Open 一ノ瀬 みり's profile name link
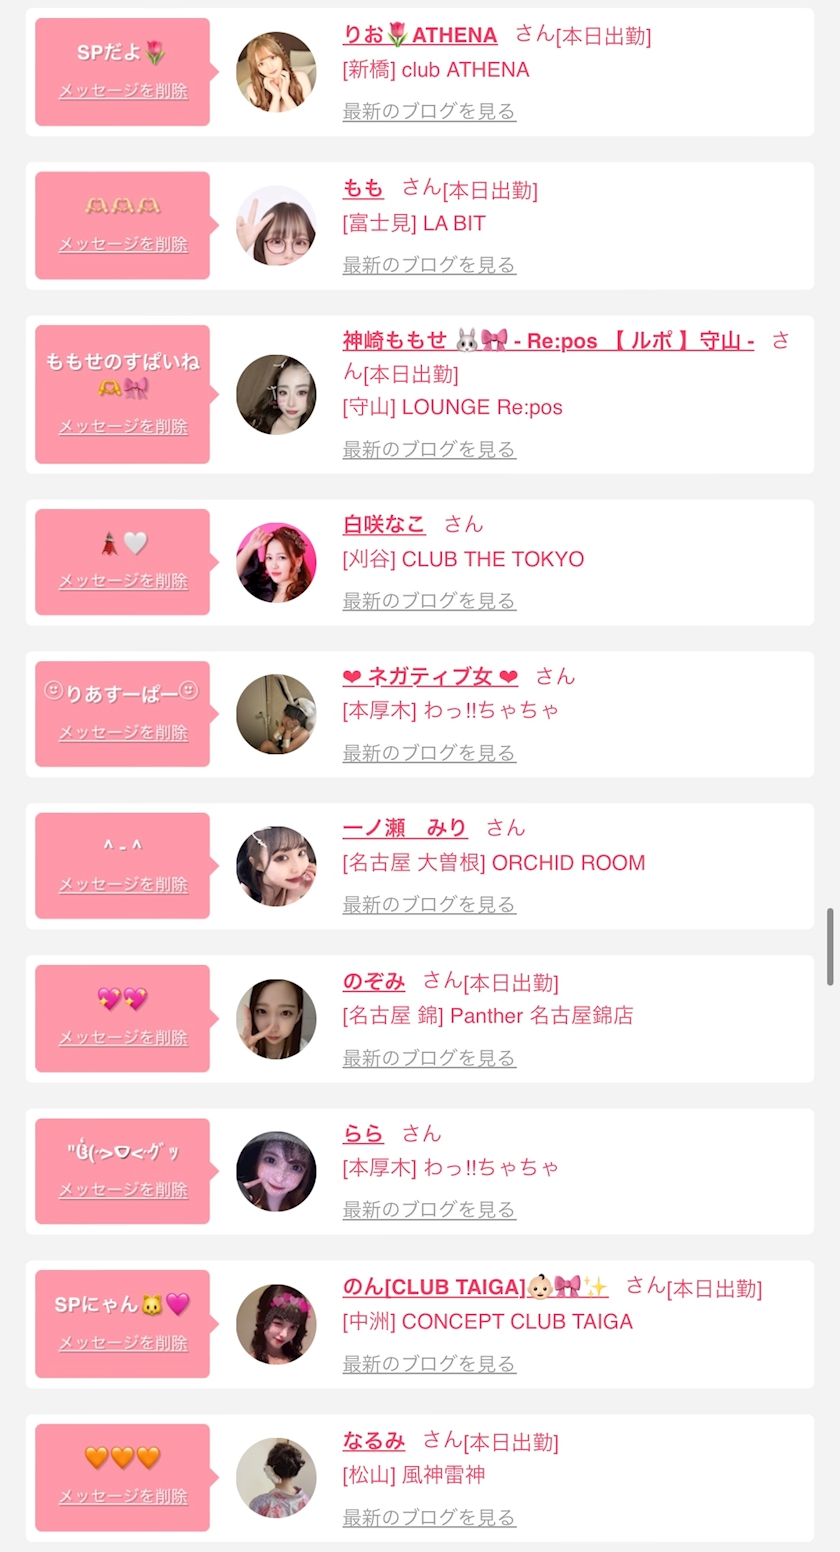The width and height of the screenshot is (840, 1552). click(405, 828)
